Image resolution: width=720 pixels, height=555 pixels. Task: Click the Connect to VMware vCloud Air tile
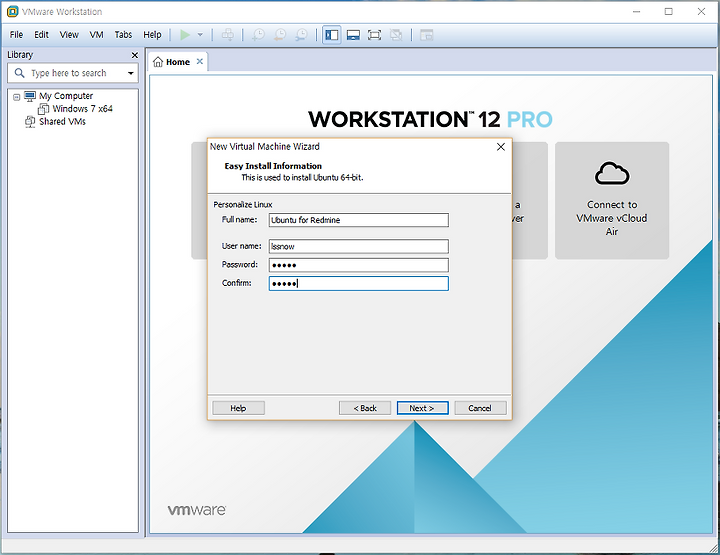pyautogui.click(x=612, y=201)
